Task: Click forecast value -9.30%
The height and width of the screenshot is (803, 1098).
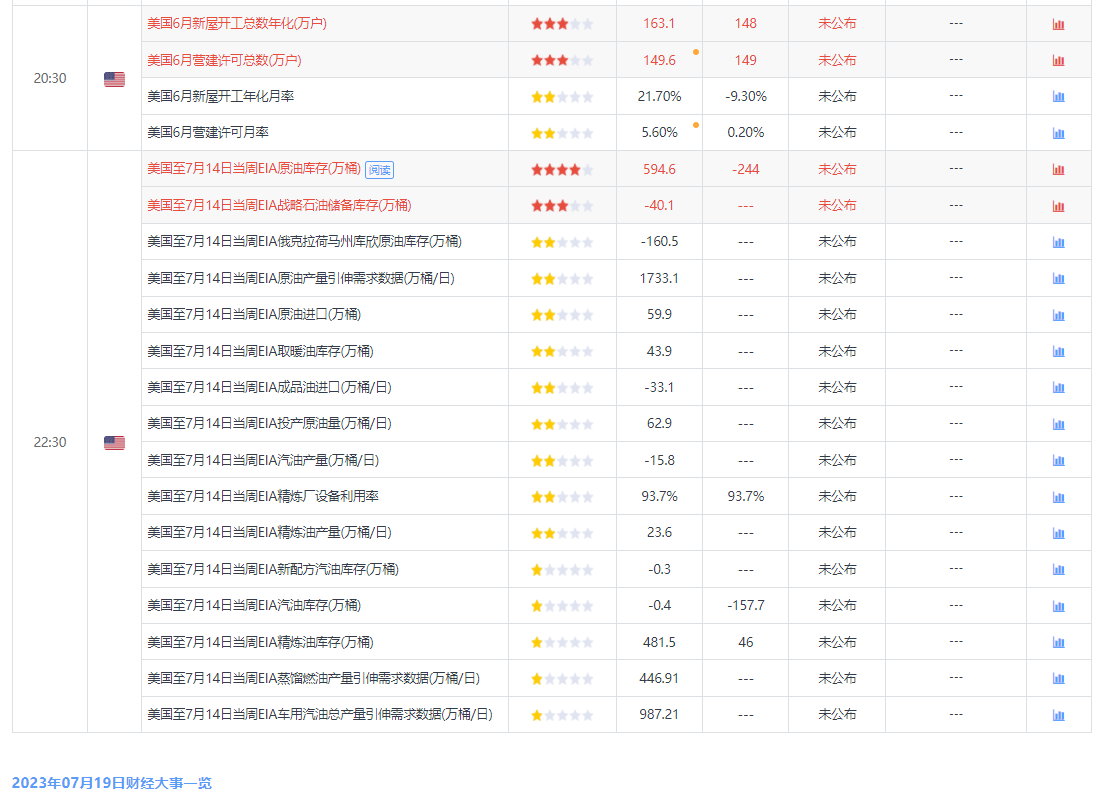Action: coord(746,97)
